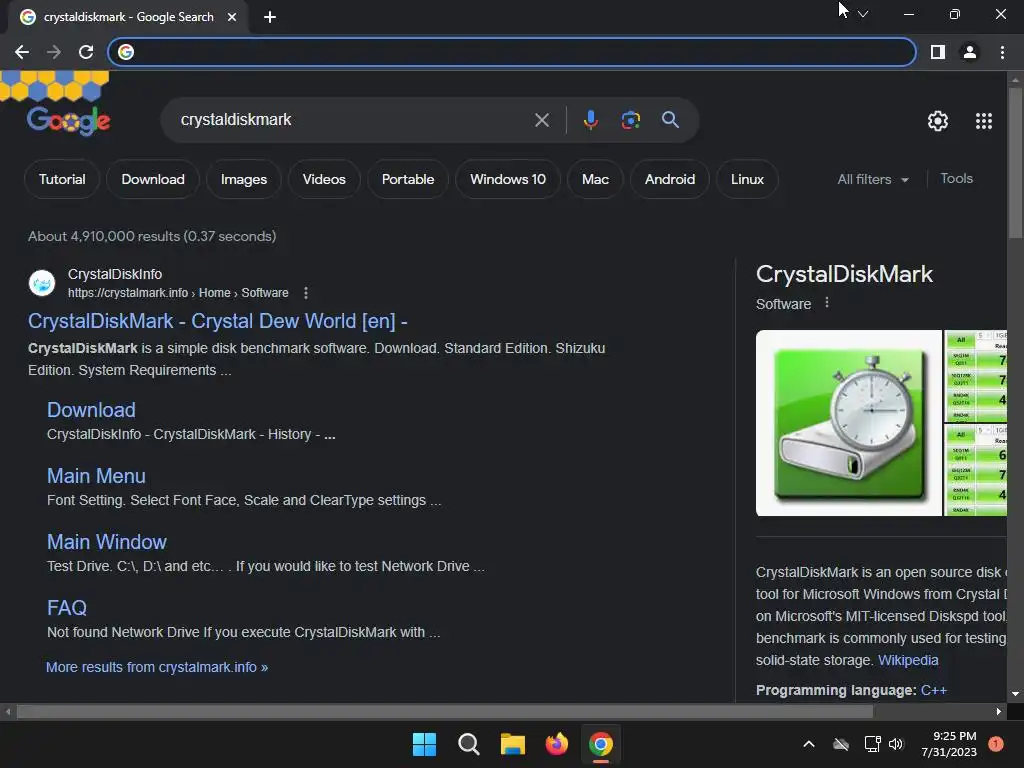Click the scroll-right arrow of horizontal scrollbar

[999, 712]
